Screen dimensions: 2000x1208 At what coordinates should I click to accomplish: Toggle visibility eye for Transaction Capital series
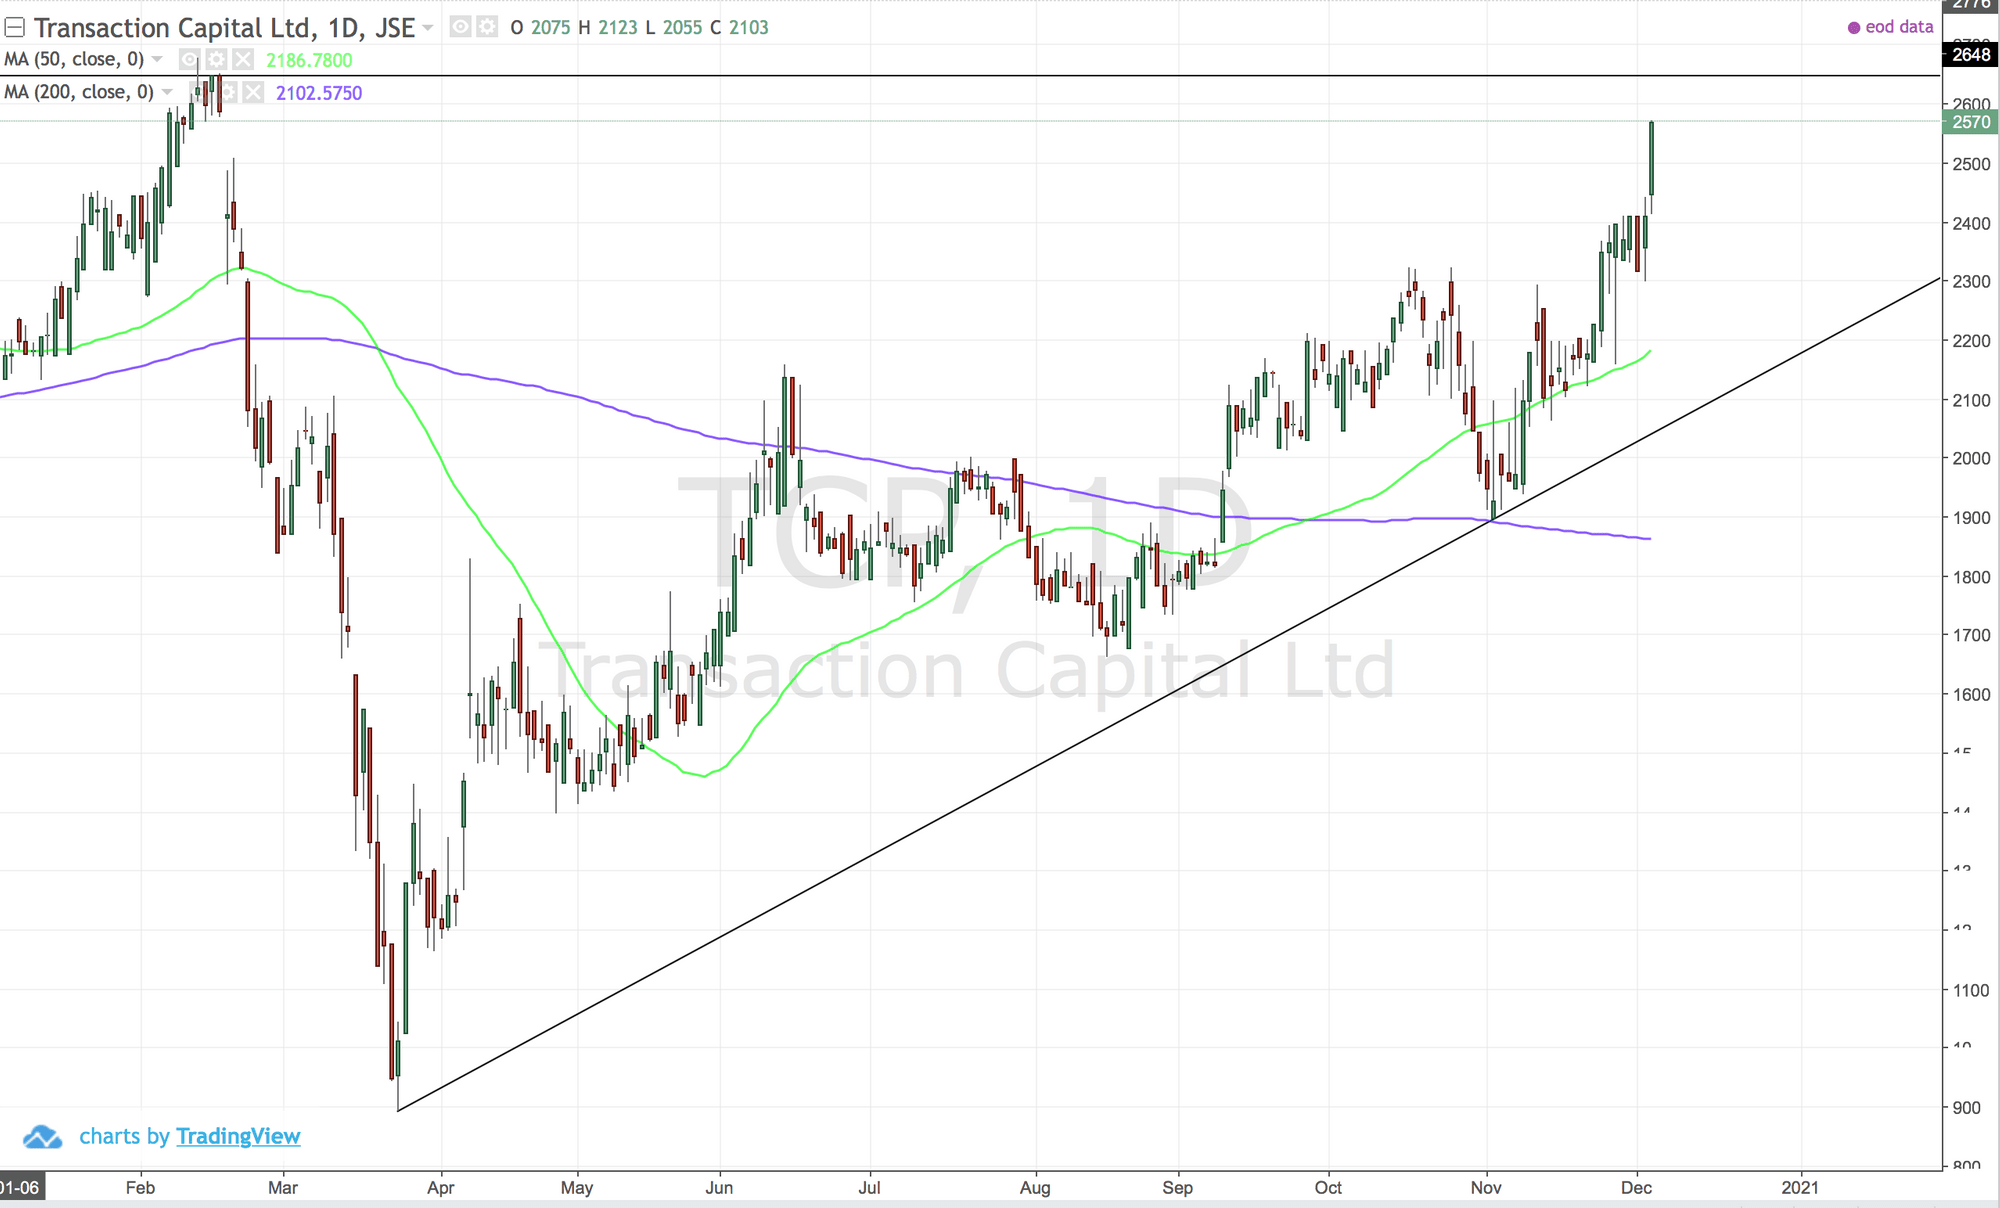460,27
